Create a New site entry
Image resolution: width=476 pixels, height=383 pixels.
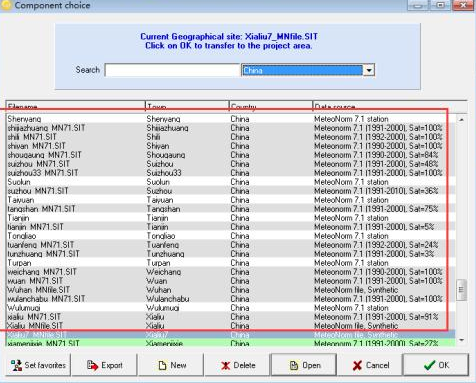click(171, 365)
